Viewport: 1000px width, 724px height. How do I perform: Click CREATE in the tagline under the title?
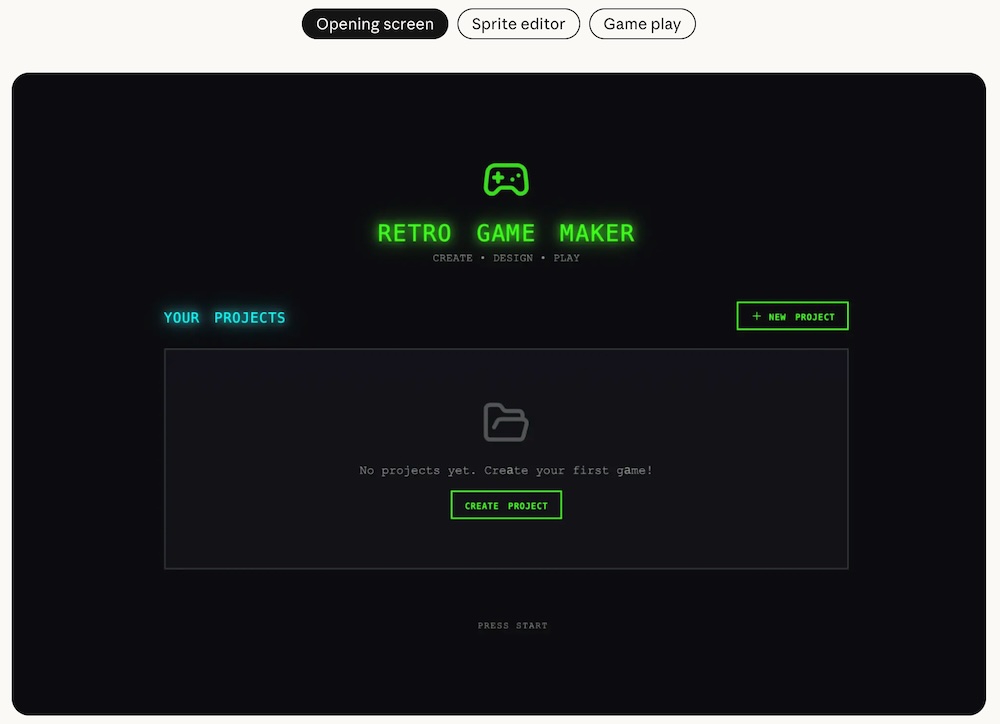[x=452, y=258]
